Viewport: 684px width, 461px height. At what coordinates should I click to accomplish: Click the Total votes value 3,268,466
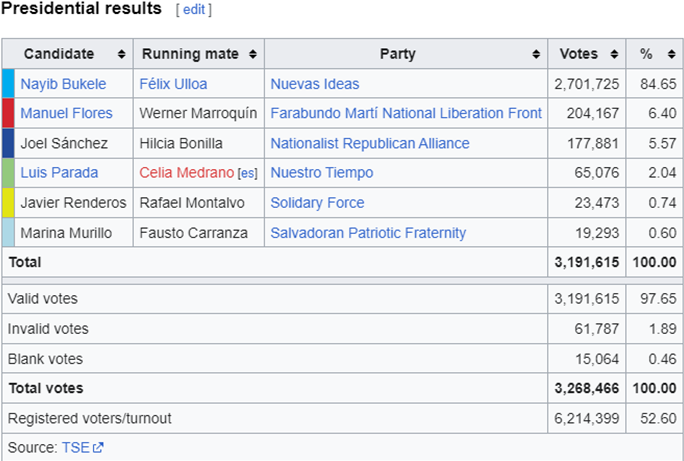pos(587,388)
